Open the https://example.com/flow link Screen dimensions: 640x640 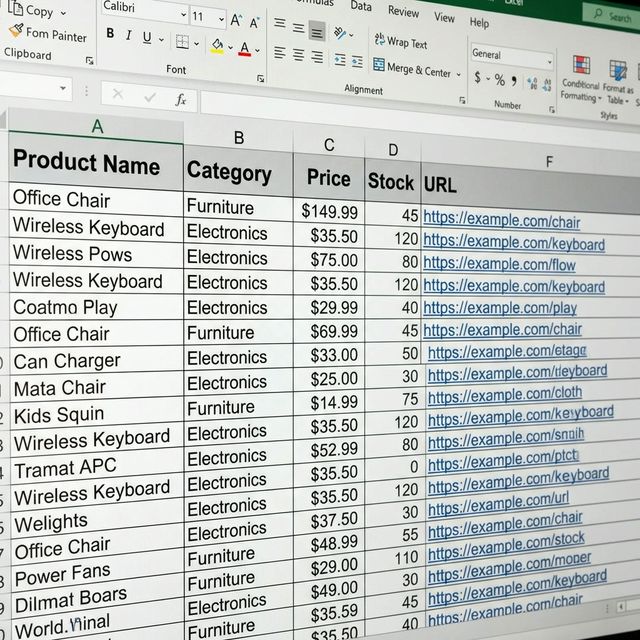pyautogui.click(x=499, y=264)
